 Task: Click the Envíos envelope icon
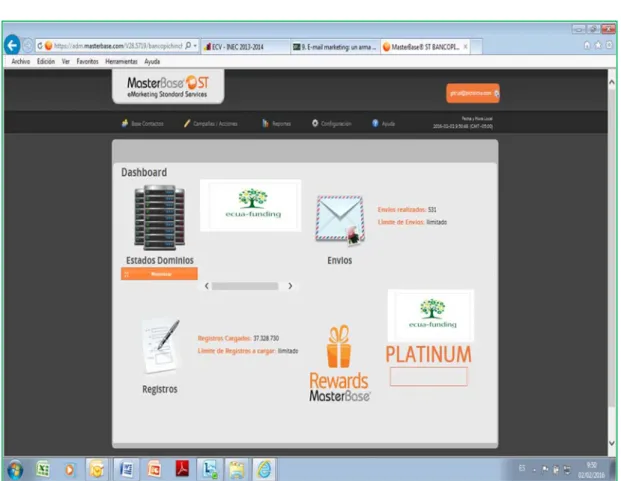(340, 220)
